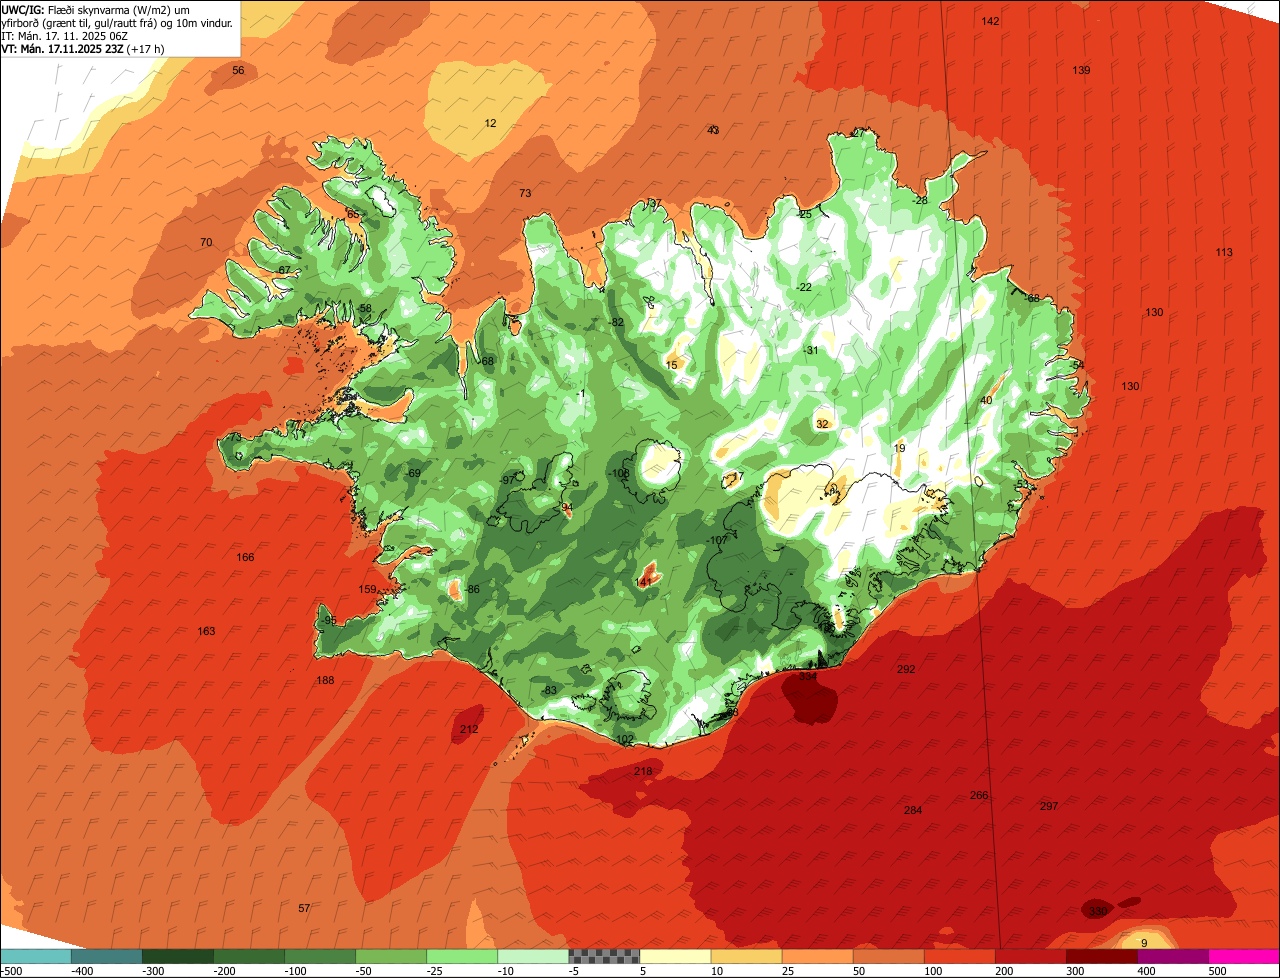Click the map value 142 in the northeast
The image size is (1280, 978).
990,21
